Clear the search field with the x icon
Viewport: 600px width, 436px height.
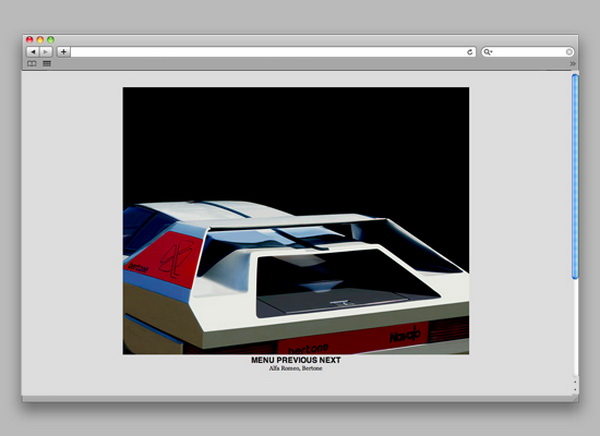569,52
